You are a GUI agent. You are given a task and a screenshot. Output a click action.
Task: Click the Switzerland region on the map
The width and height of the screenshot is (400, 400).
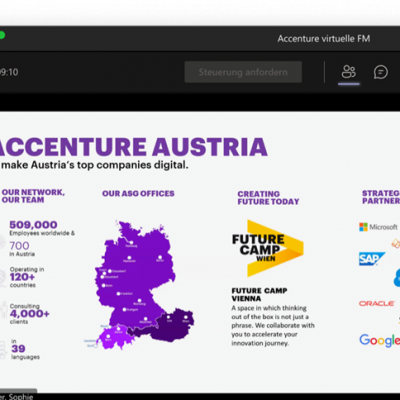[112, 337]
